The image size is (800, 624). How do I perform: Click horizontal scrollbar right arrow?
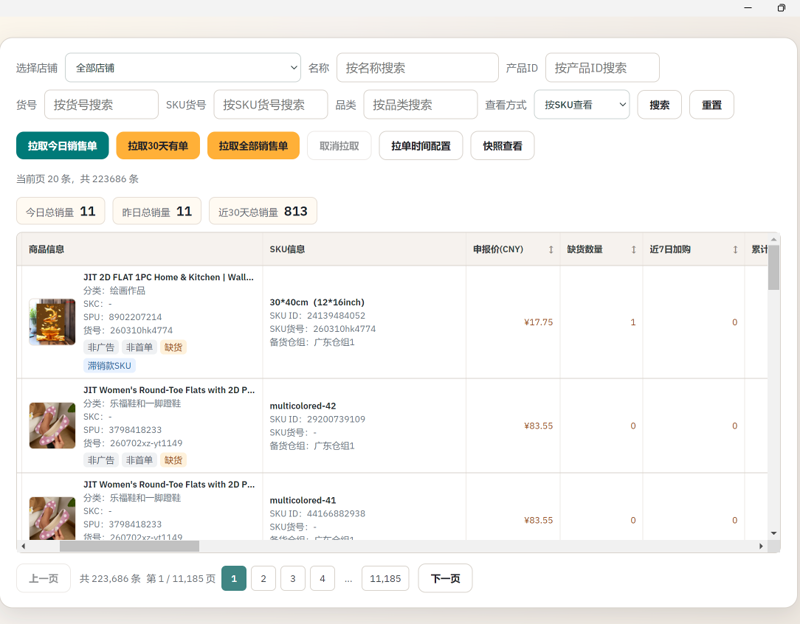point(761,546)
